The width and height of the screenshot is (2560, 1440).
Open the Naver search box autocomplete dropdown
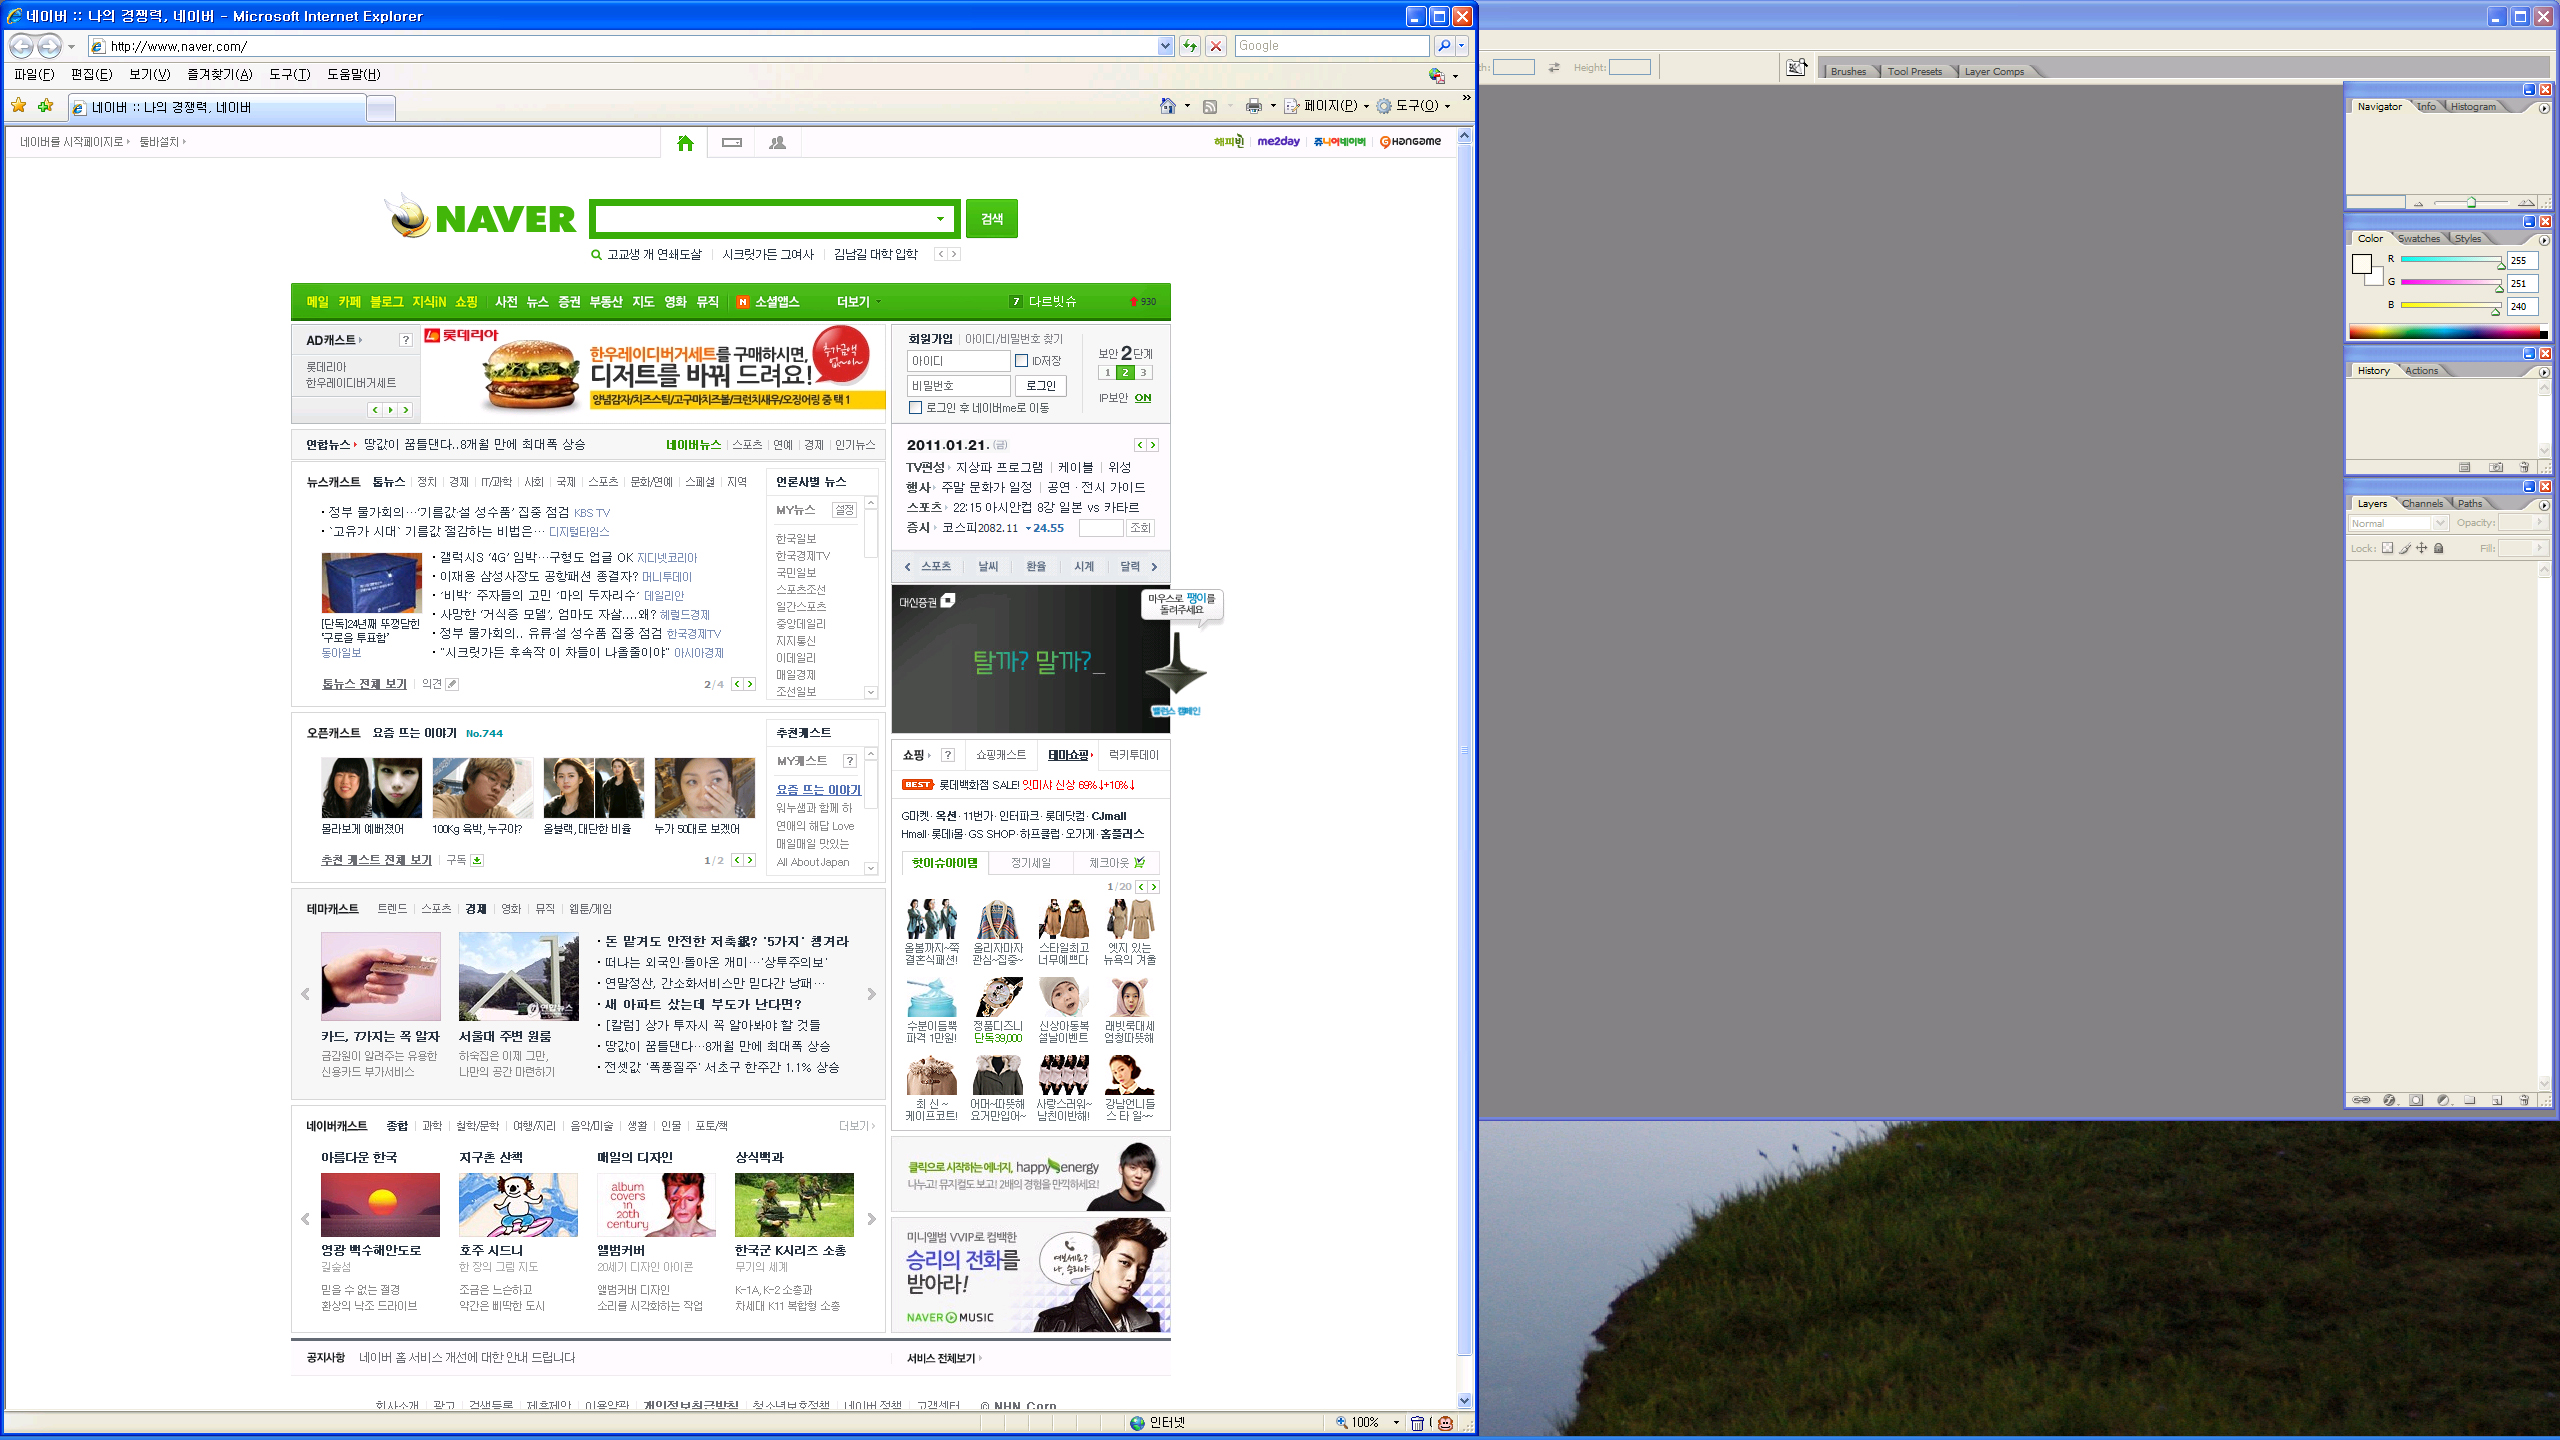(940, 219)
